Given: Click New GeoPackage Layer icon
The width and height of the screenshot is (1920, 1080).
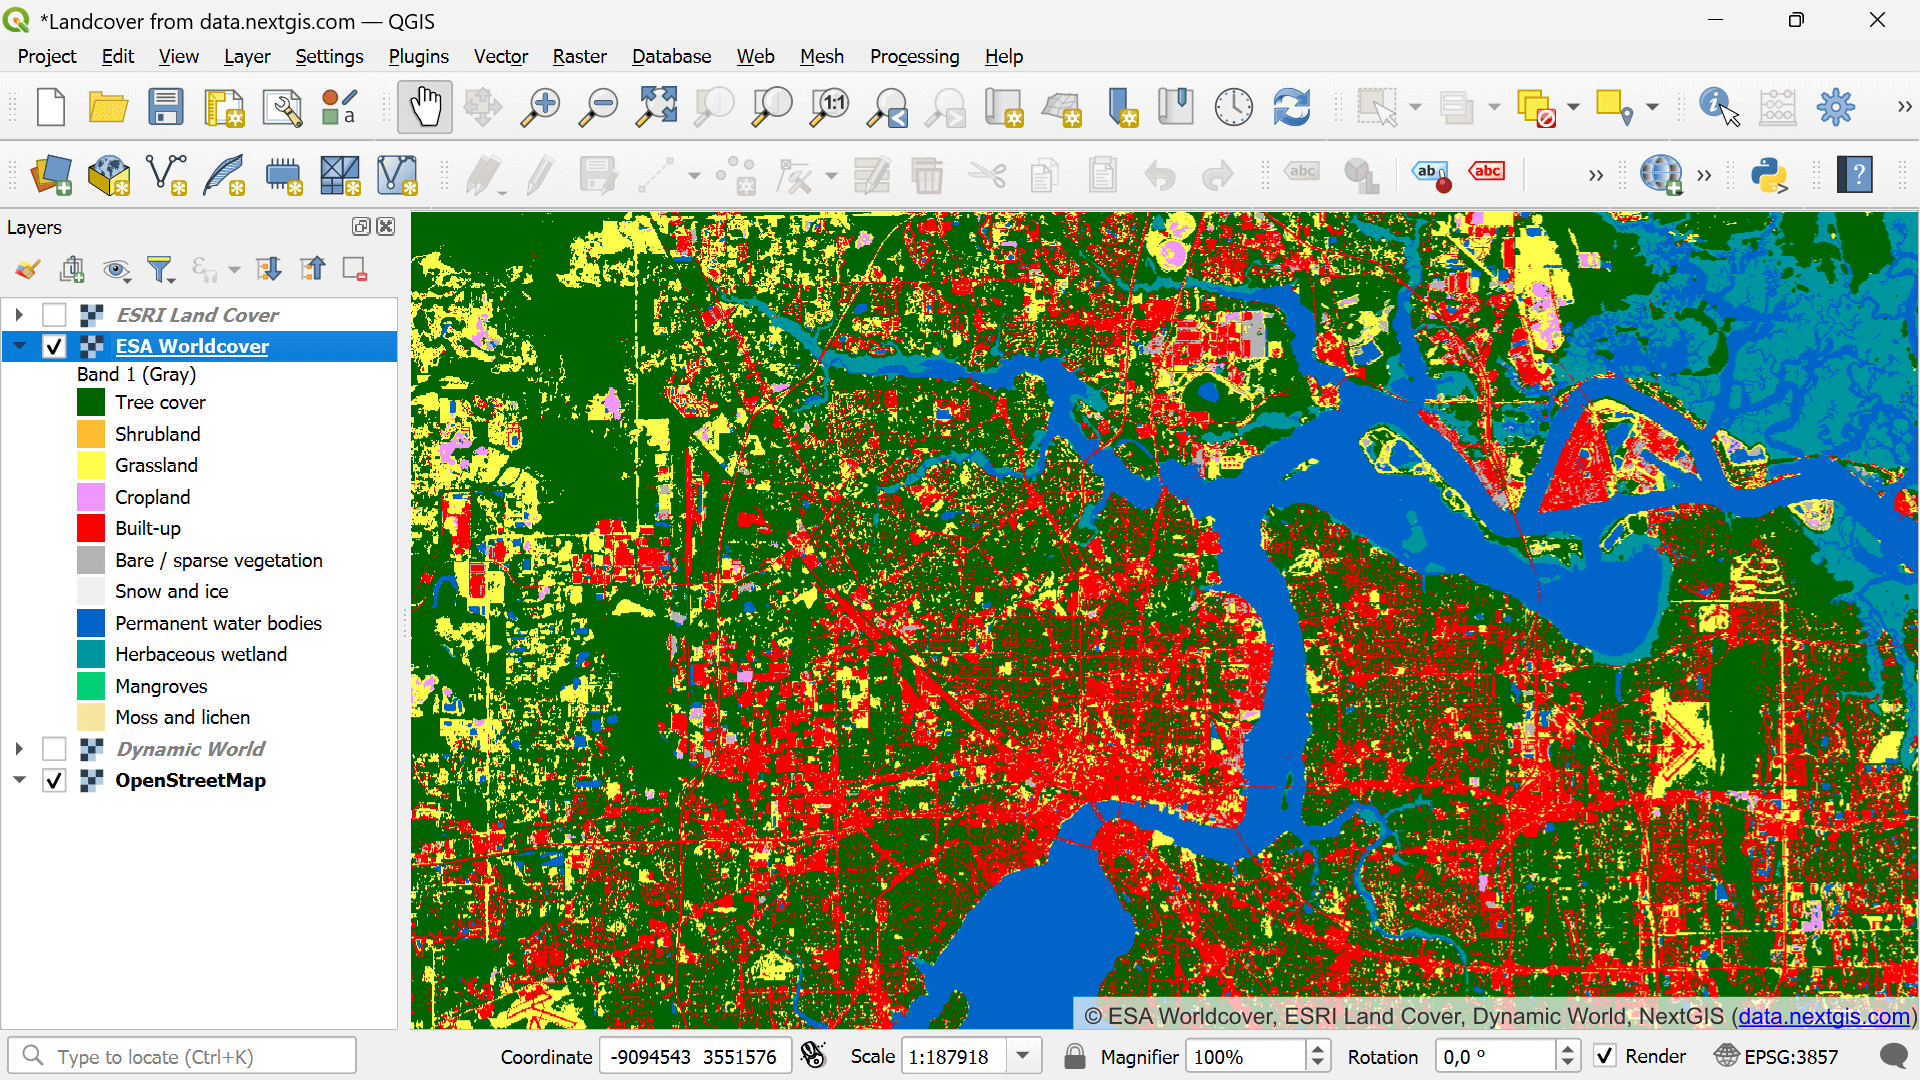Looking at the screenshot, I should coord(109,175).
